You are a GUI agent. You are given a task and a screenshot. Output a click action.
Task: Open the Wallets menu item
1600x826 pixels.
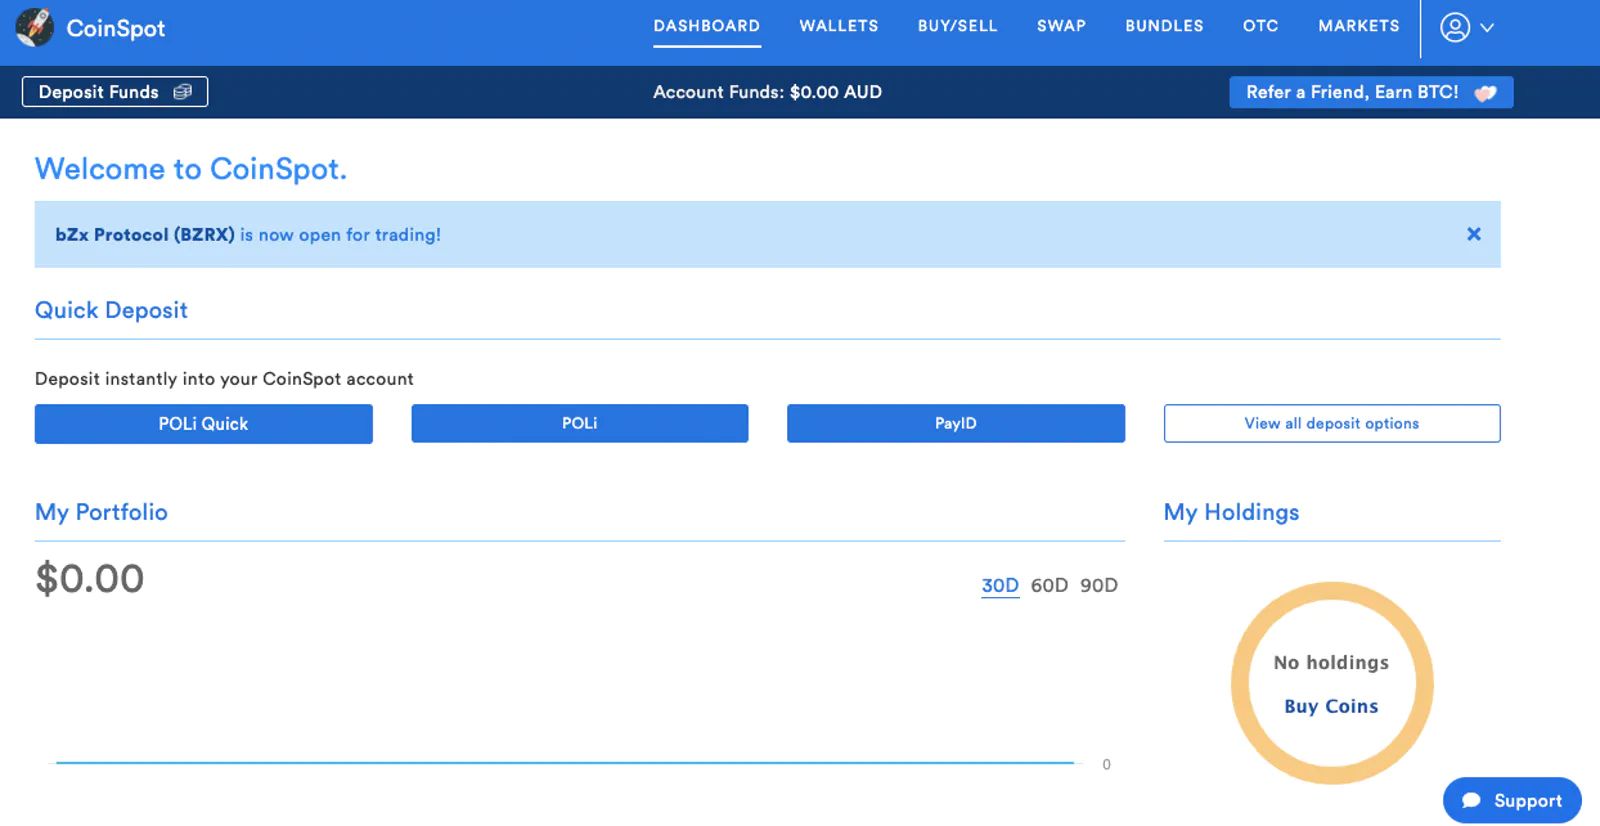pos(839,26)
